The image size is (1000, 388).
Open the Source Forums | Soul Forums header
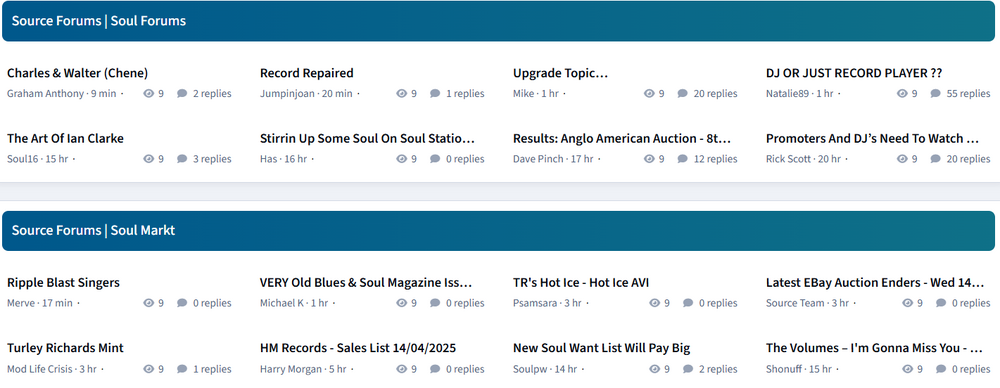[x=99, y=21]
